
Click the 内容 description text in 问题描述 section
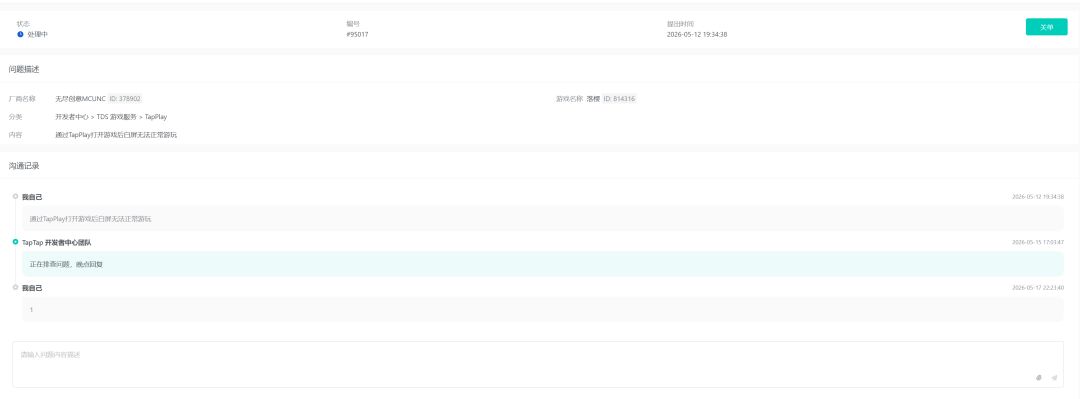116,135
